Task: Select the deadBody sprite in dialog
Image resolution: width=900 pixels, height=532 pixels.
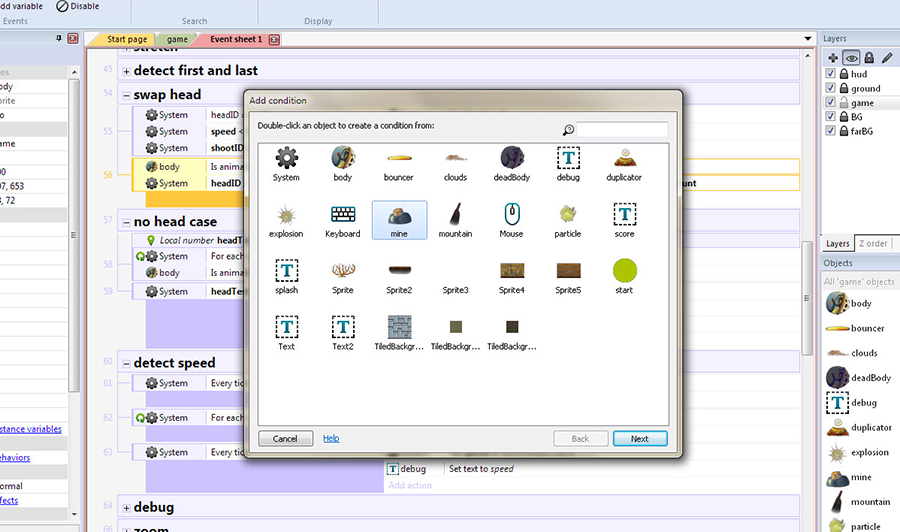Action: tap(511, 159)
